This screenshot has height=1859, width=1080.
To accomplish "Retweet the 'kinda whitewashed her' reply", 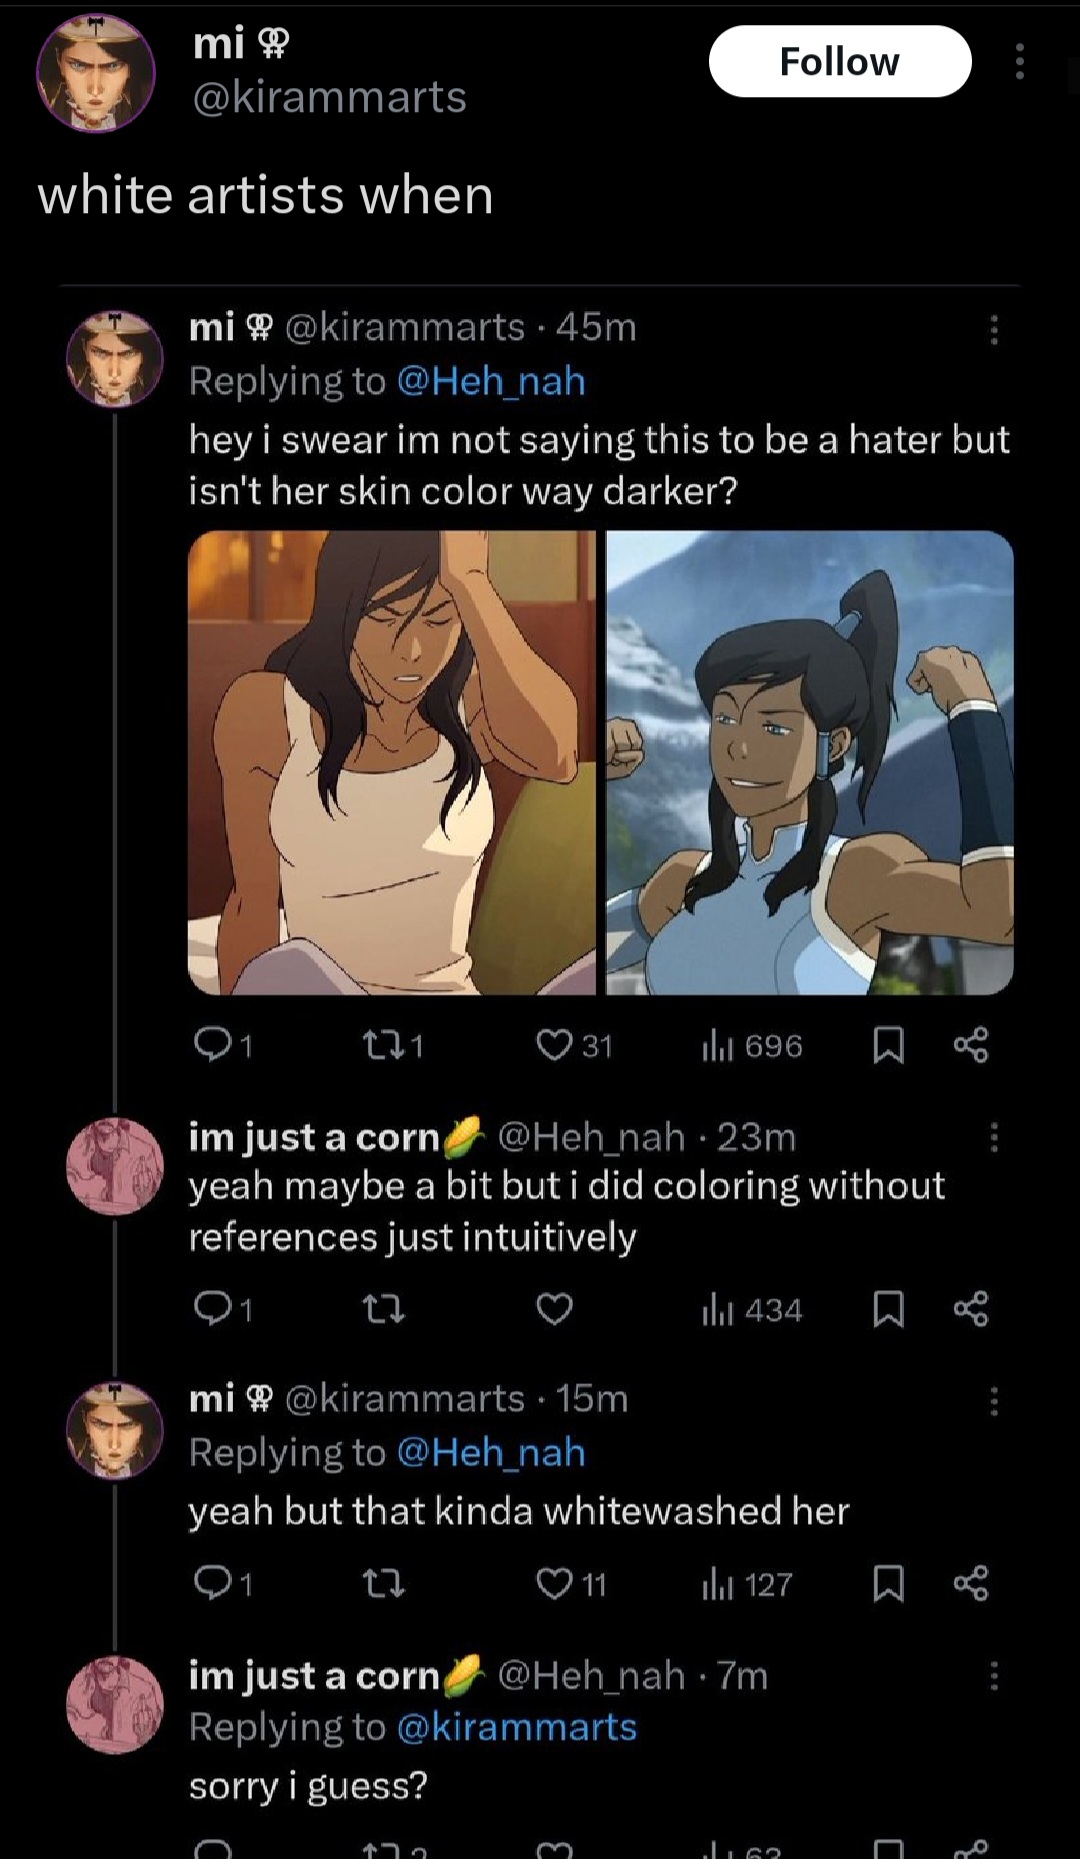I will tap(383, 1584).
